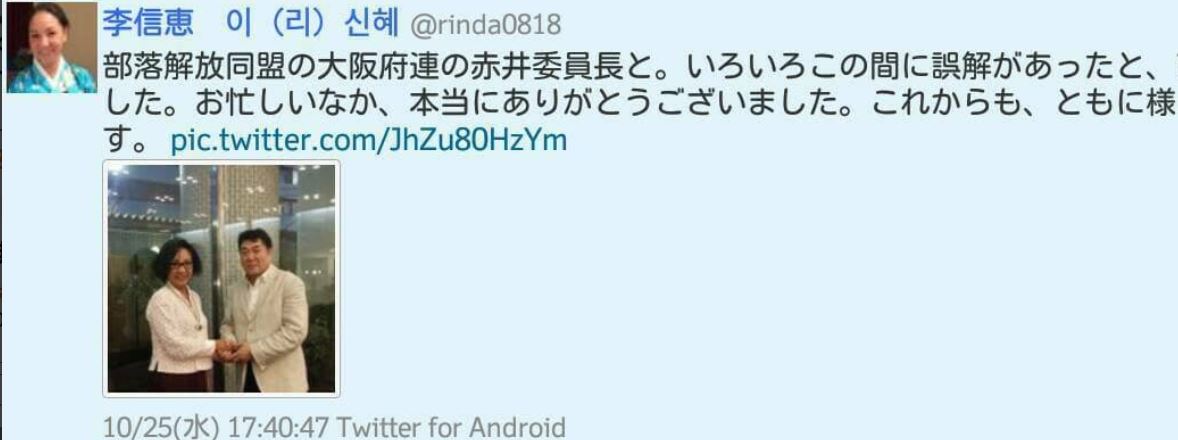Click the 10/25(水) 17:40:47 timestamp
The height and width of the screenshot is (440, 1178).
pos(216,427)
